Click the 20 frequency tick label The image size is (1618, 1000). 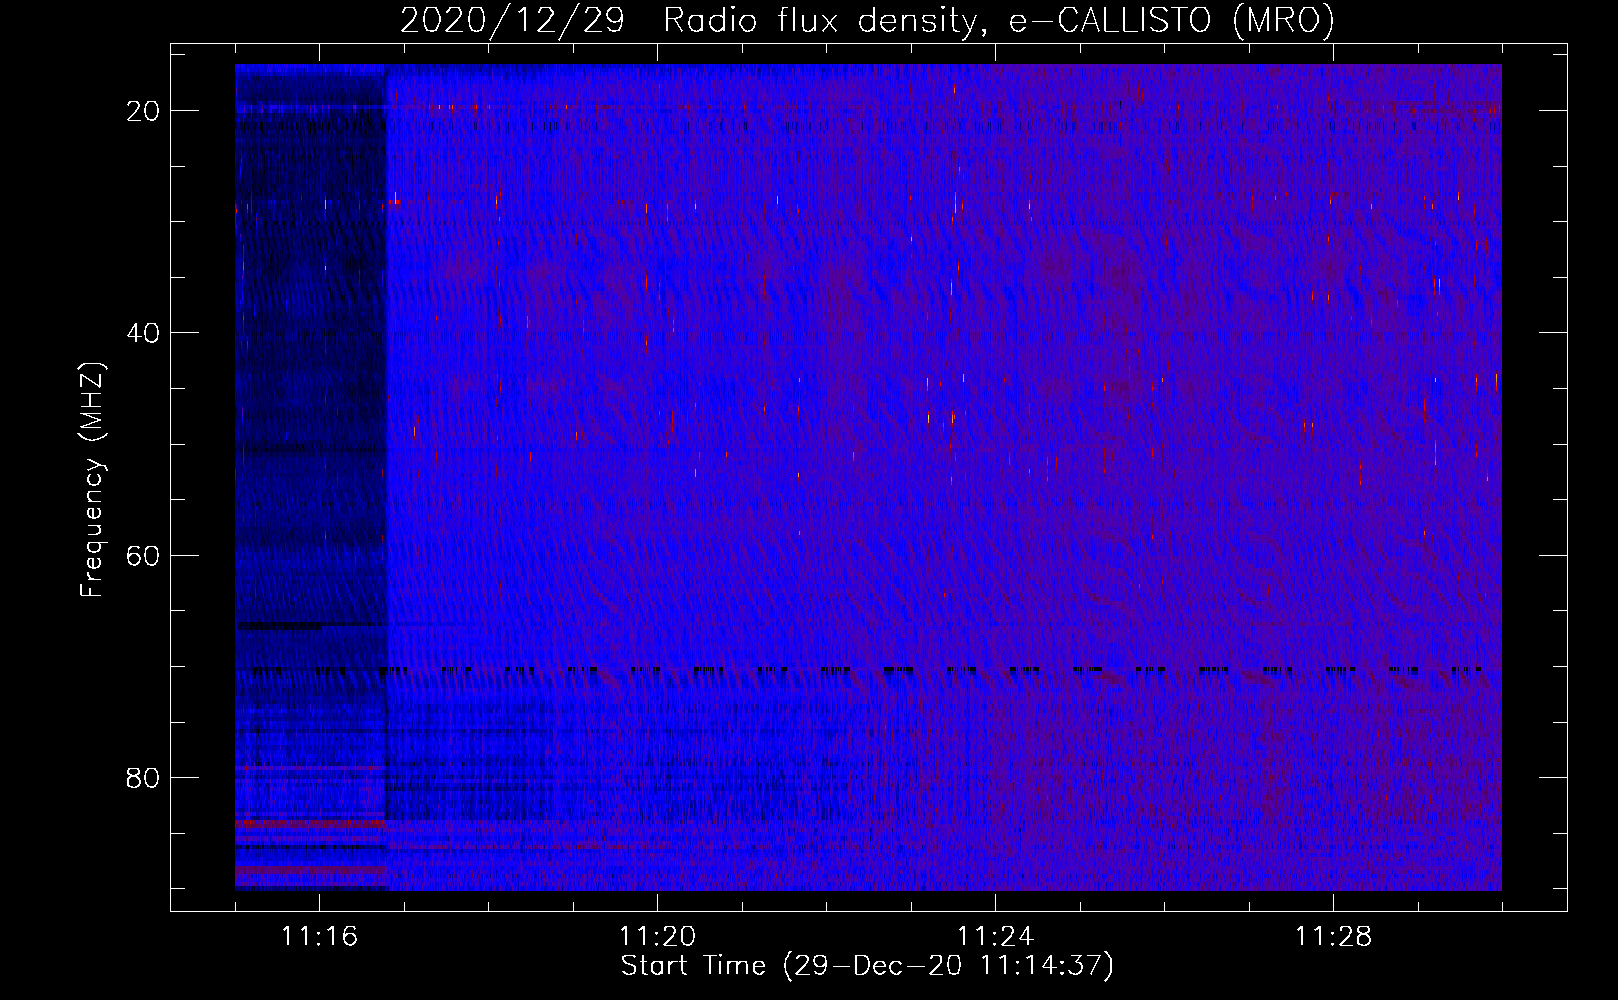(x=143, y=111)
